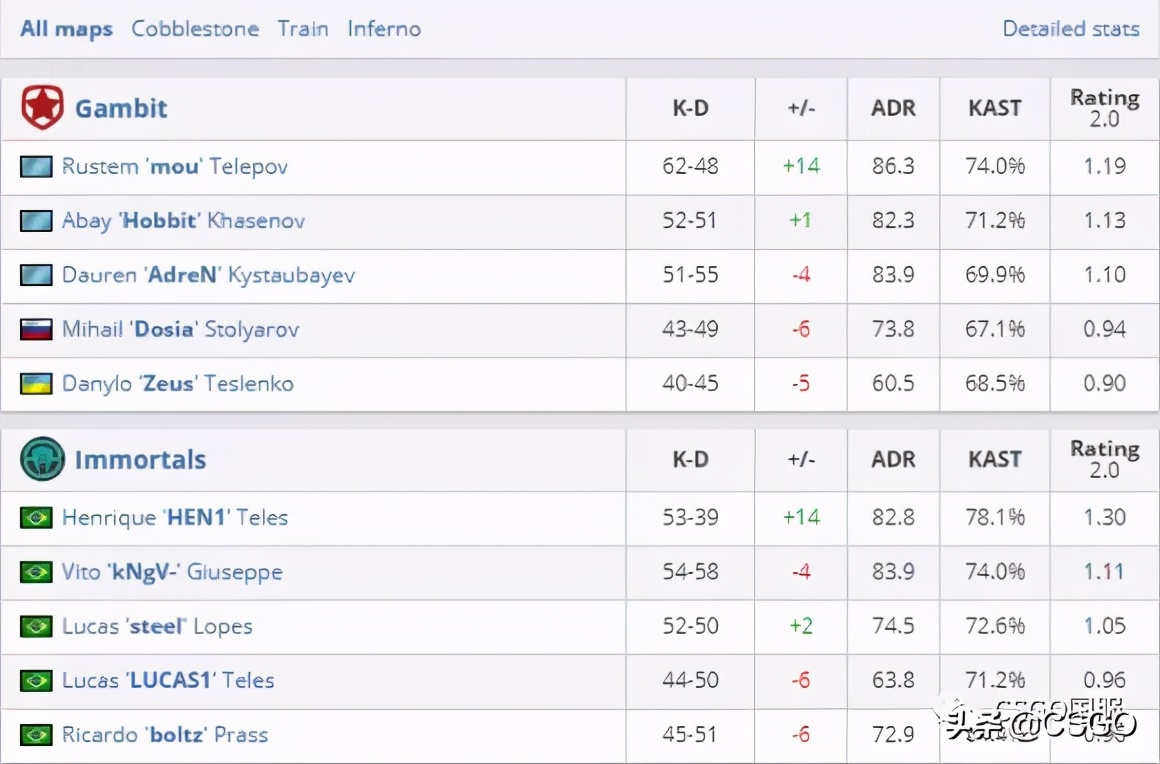Click the Brazil flag beside boltz

click(x=36, y=735)
